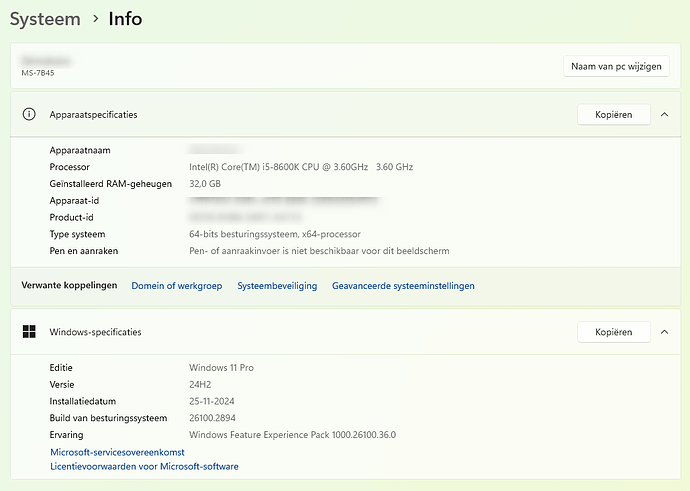Click the MS-7B45 model text
This screenshot has height=491, width=690.
click(x=38, y=73)
